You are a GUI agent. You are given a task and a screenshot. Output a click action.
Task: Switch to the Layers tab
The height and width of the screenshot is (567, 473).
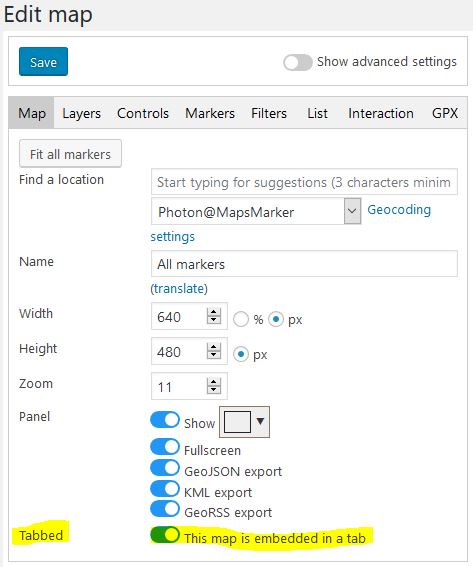pyautogui.click(x=81, y=114)
